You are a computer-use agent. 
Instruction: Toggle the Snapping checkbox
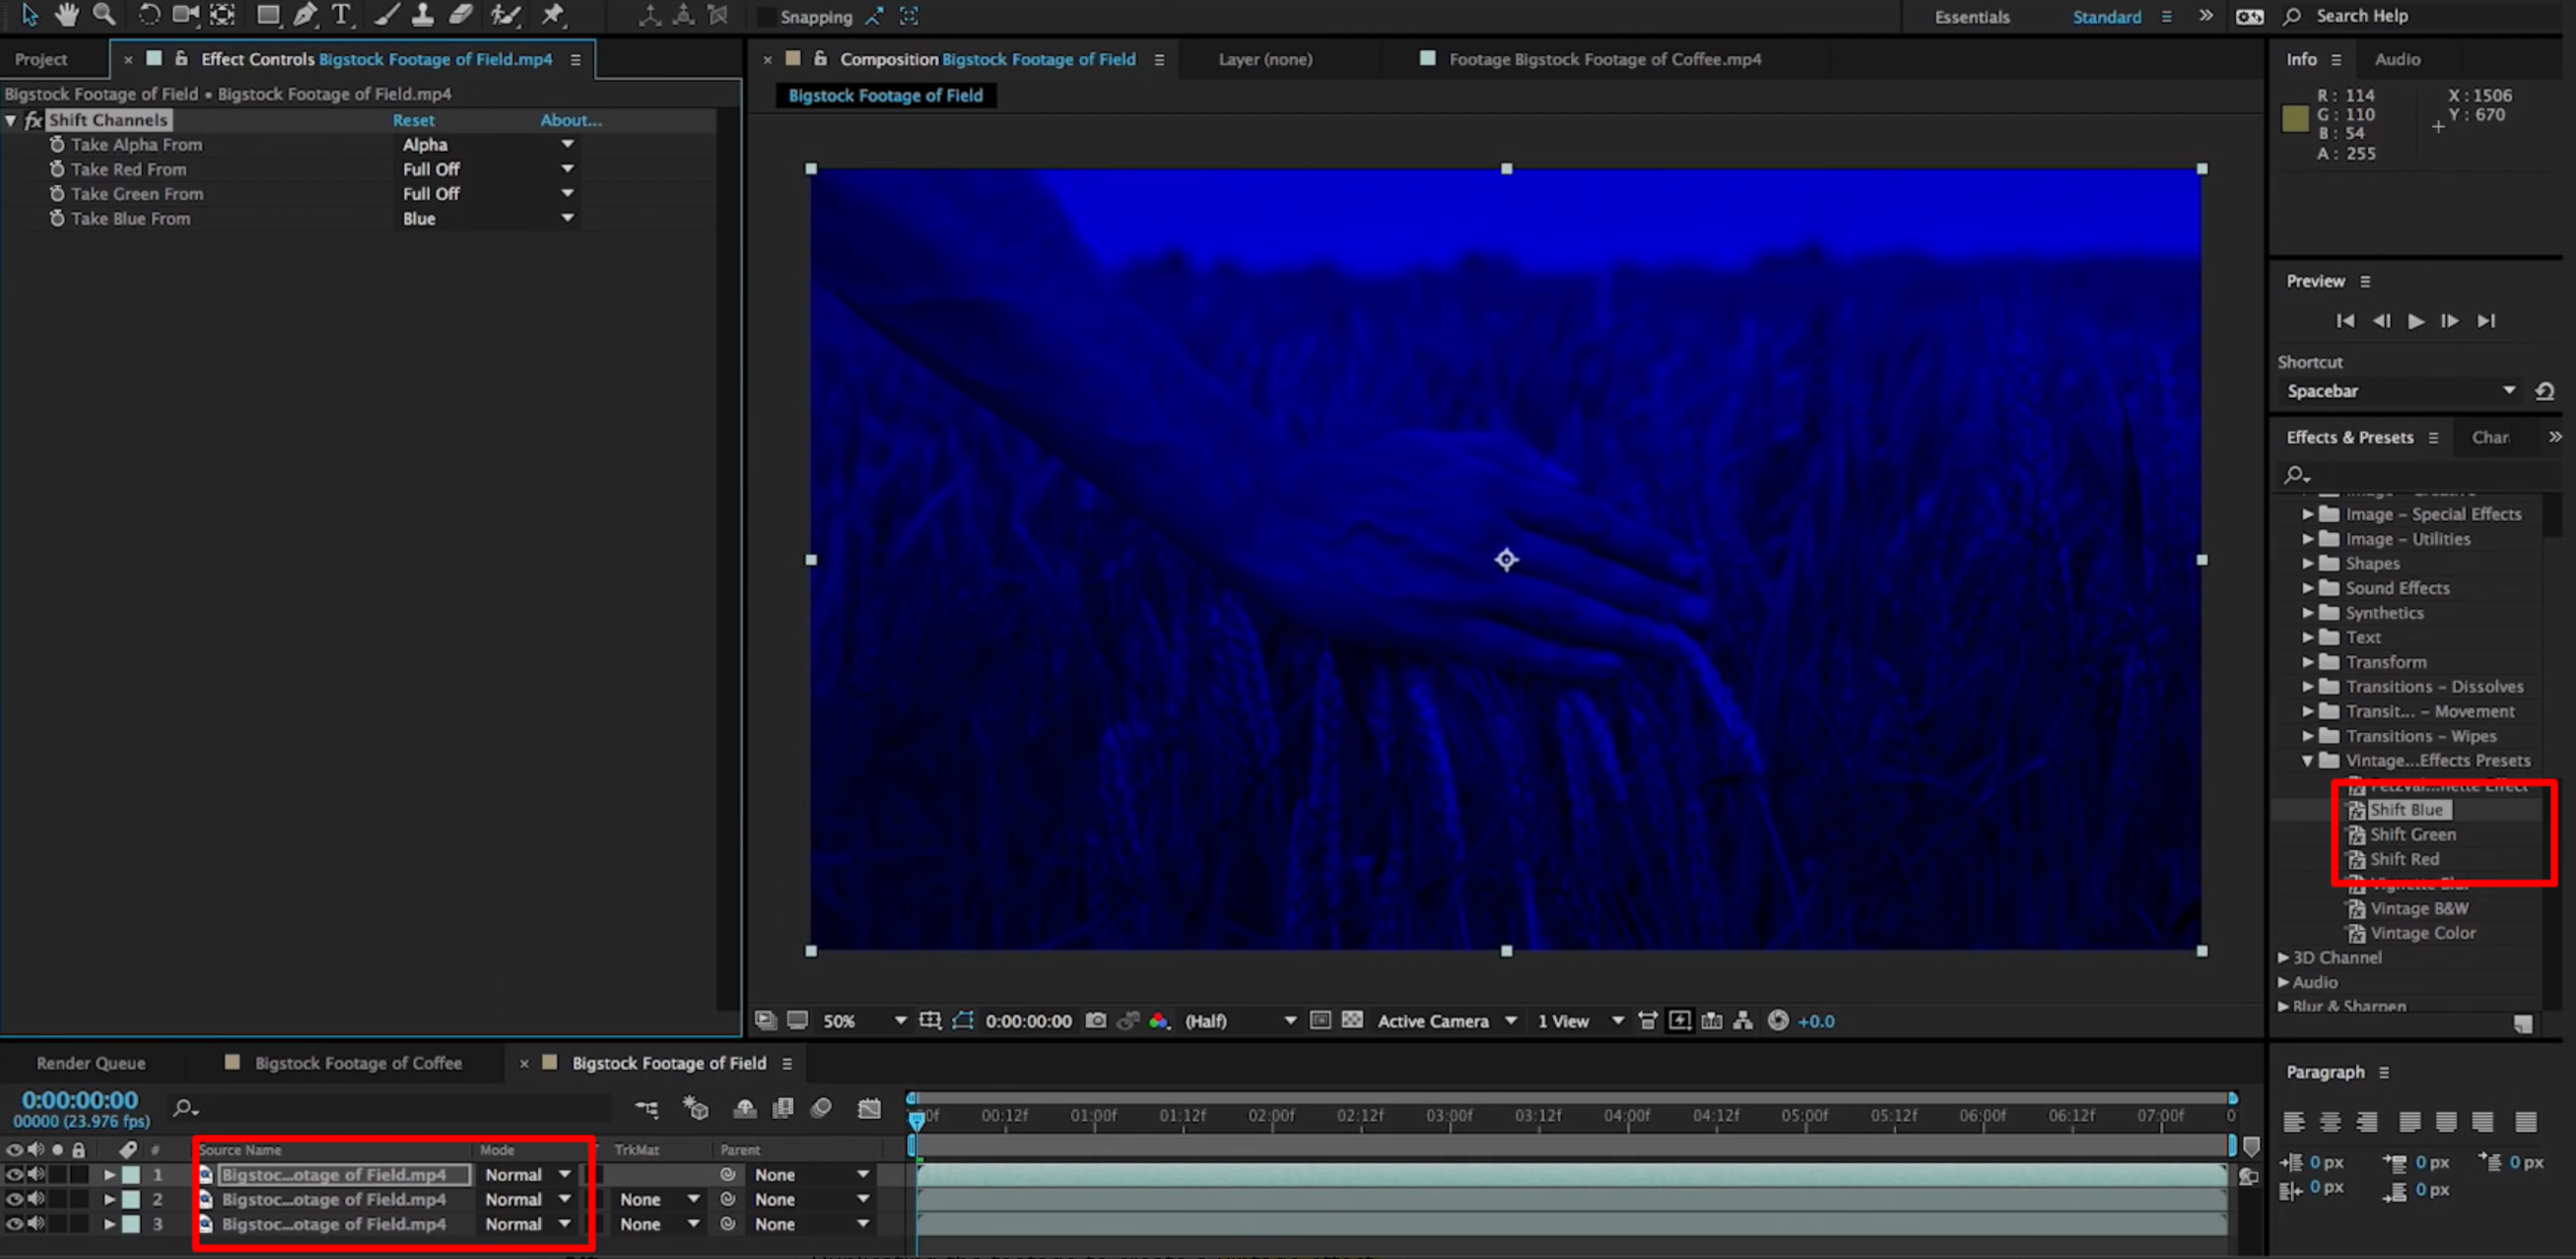click(766, 17)
